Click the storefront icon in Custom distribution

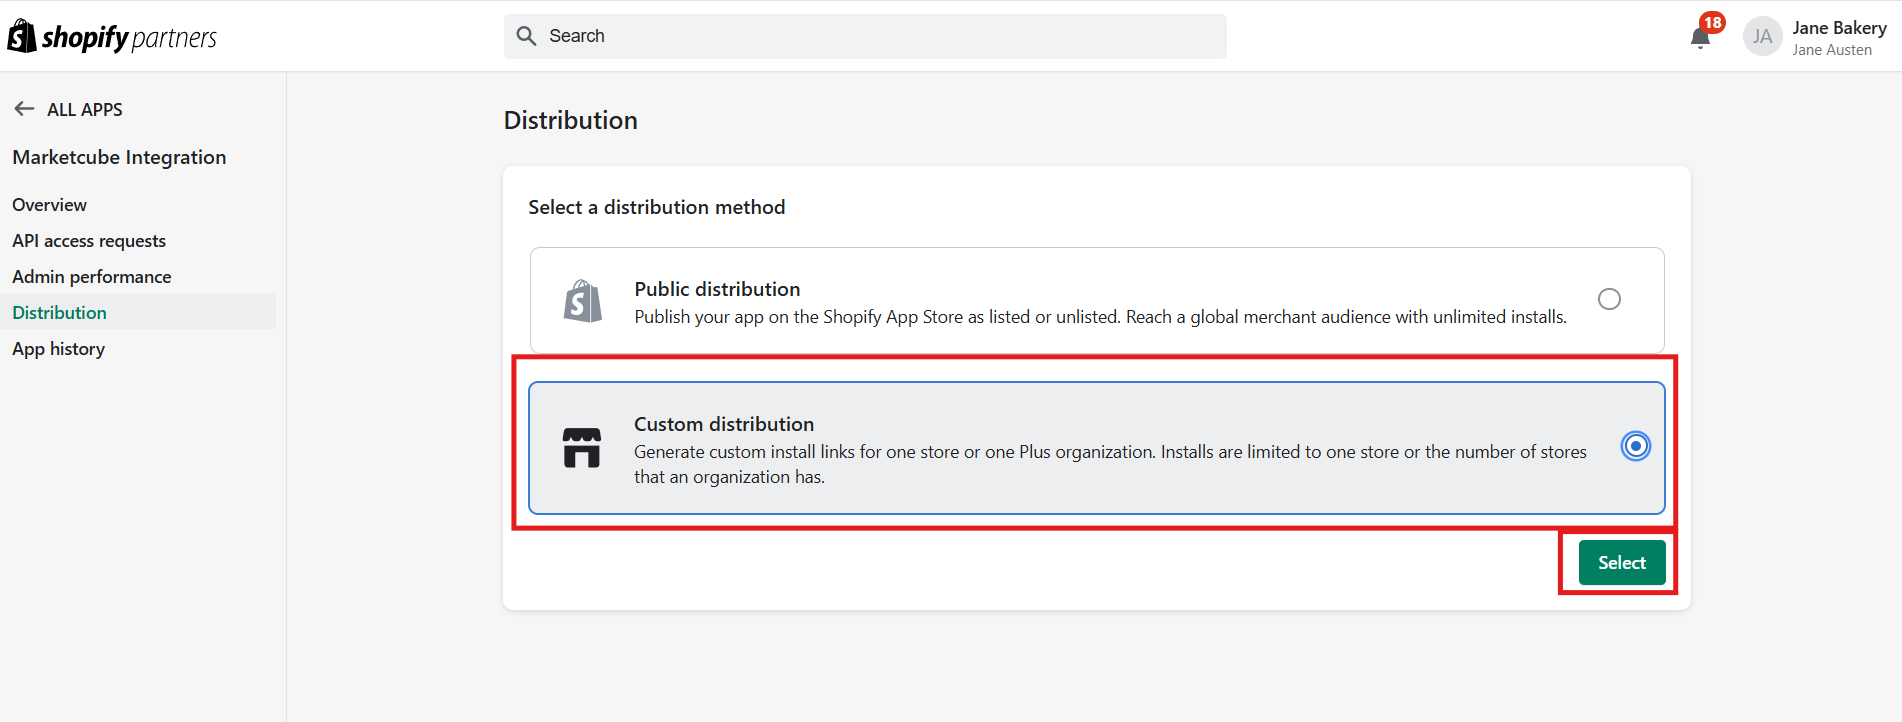coord(582,448)
